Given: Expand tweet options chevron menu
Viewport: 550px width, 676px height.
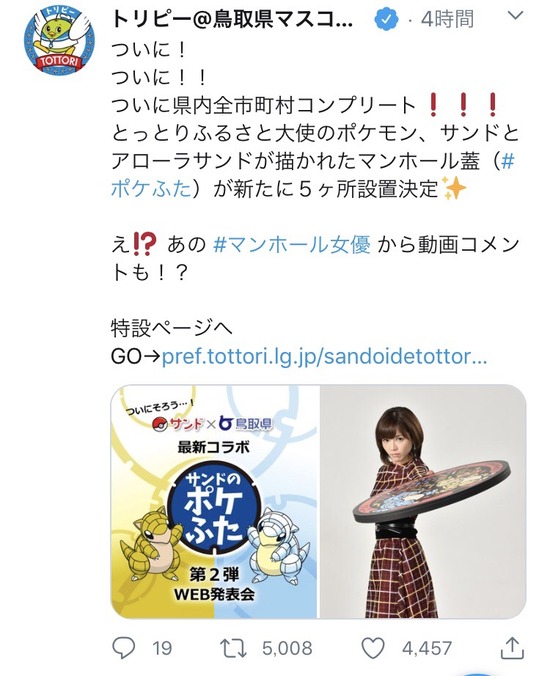Looking at the screenshot, I should pyautogui.click(x=515, y=16).
